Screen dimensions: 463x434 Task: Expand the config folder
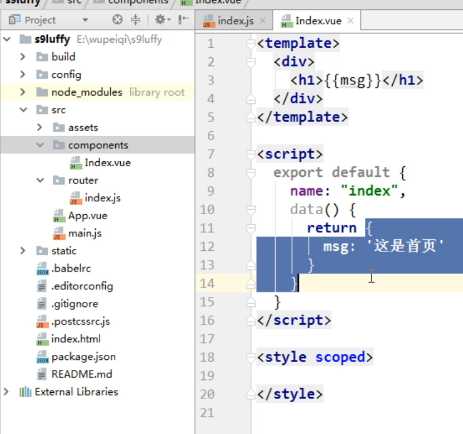23,74
